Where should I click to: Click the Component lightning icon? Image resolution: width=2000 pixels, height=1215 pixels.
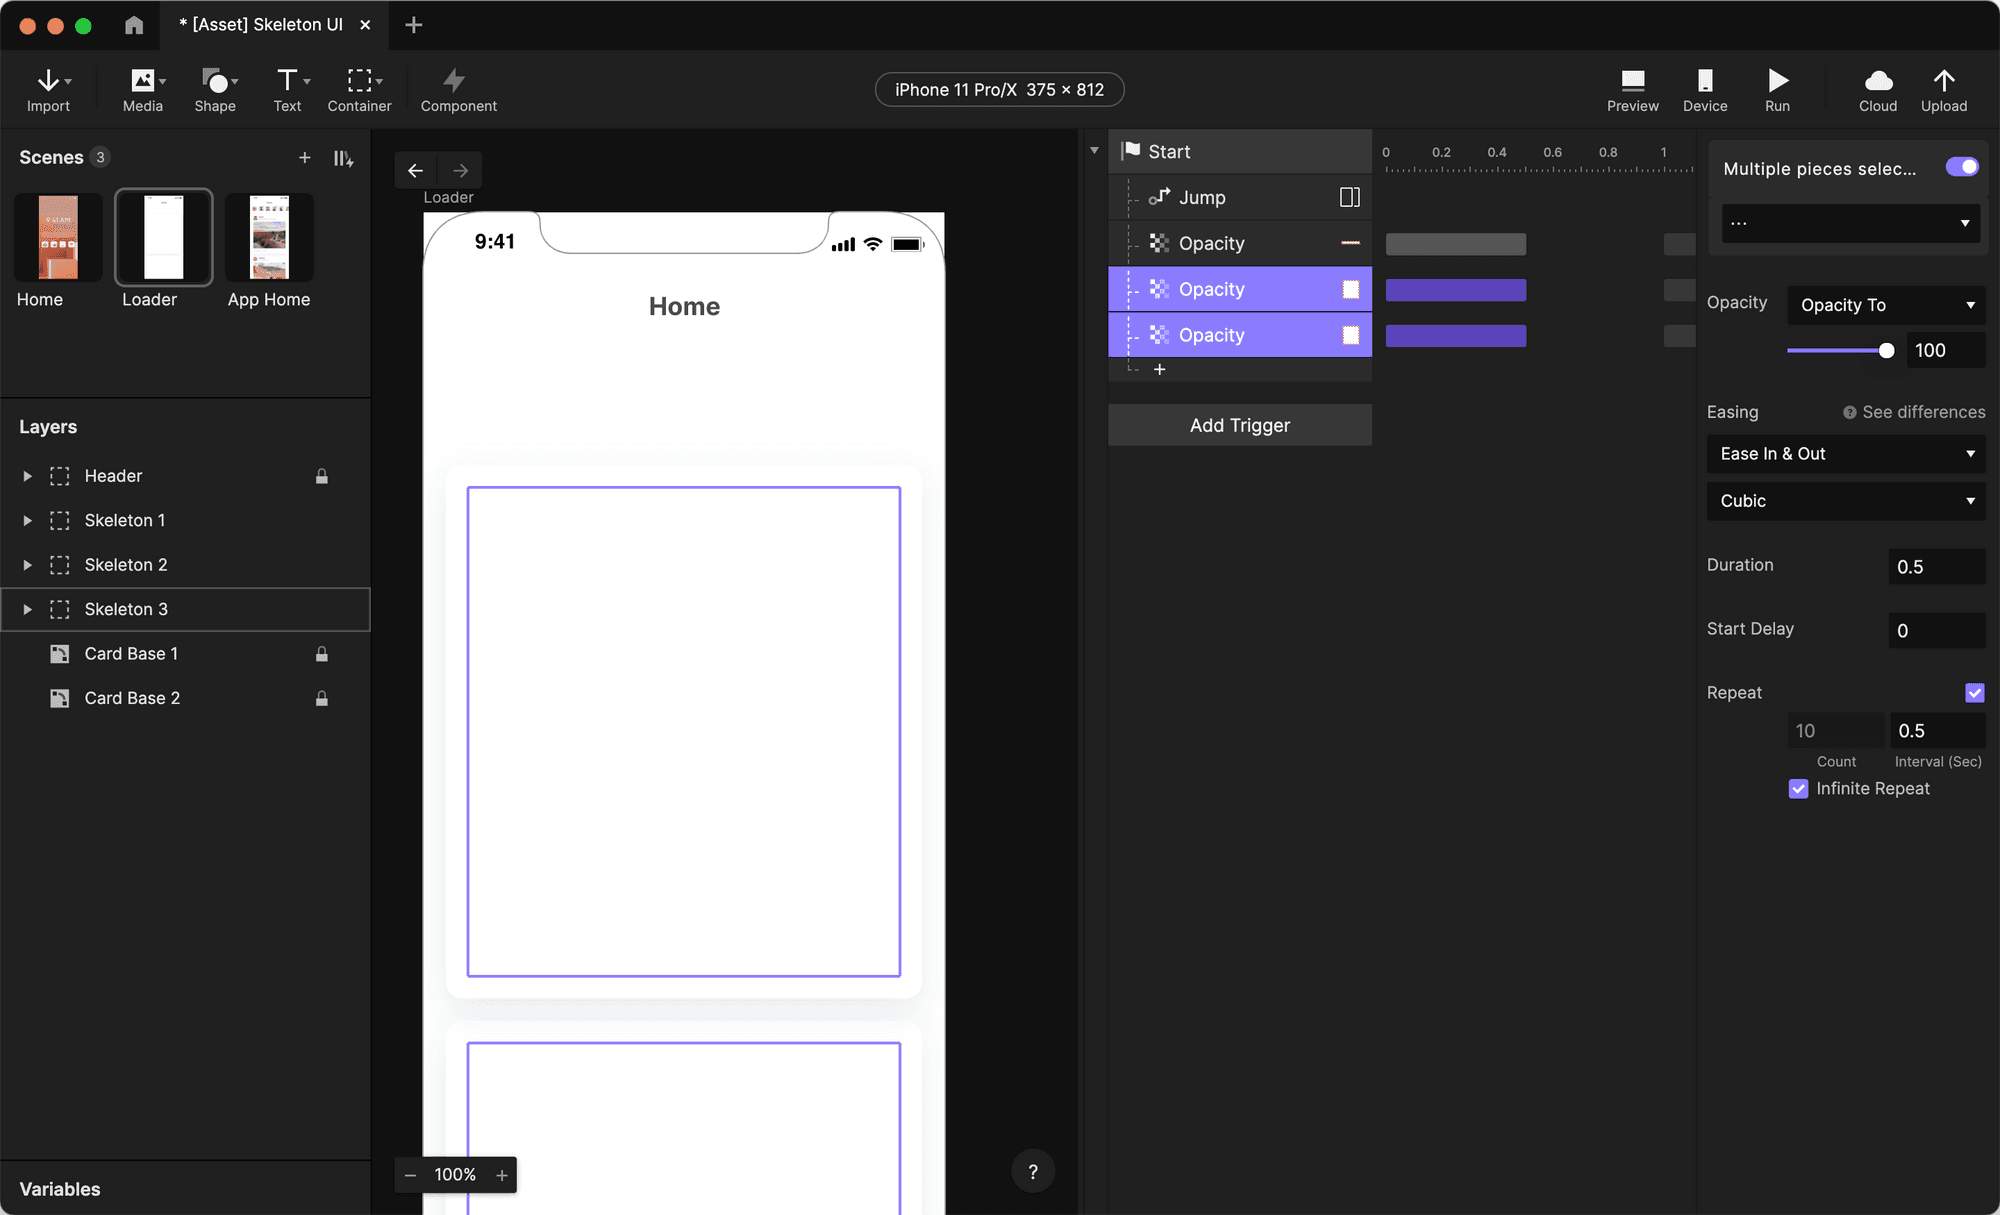point(455,80)
